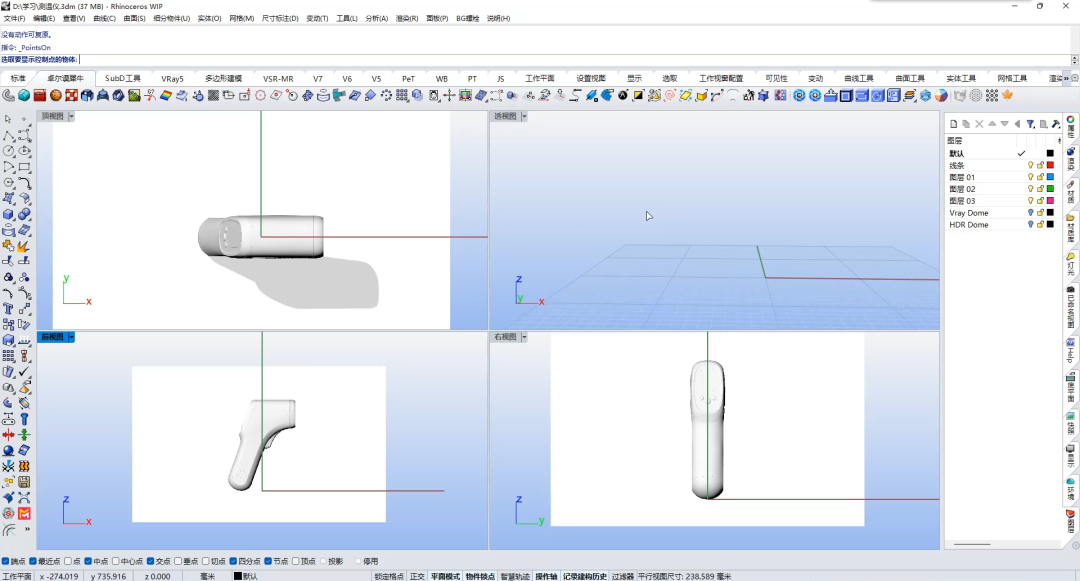Select the 图层 03 layer row
The image size is (1080, 581).
click(1002, 201)
